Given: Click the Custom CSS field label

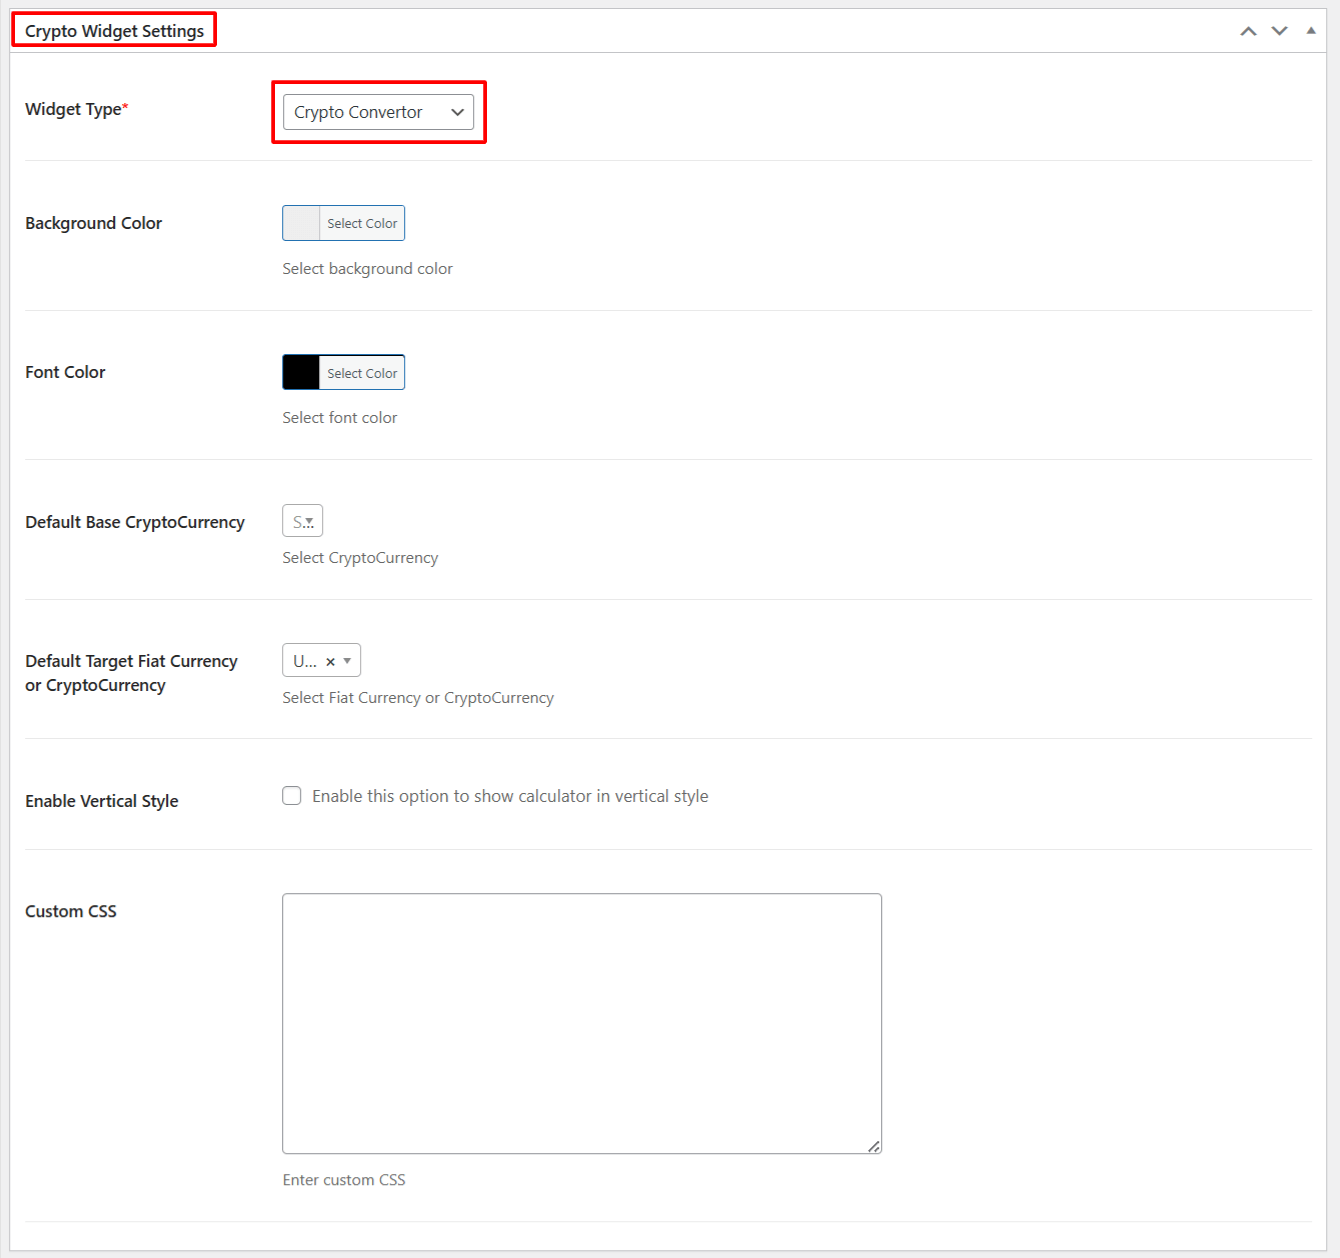Looking at the screenshot, I should pos(71,911).
